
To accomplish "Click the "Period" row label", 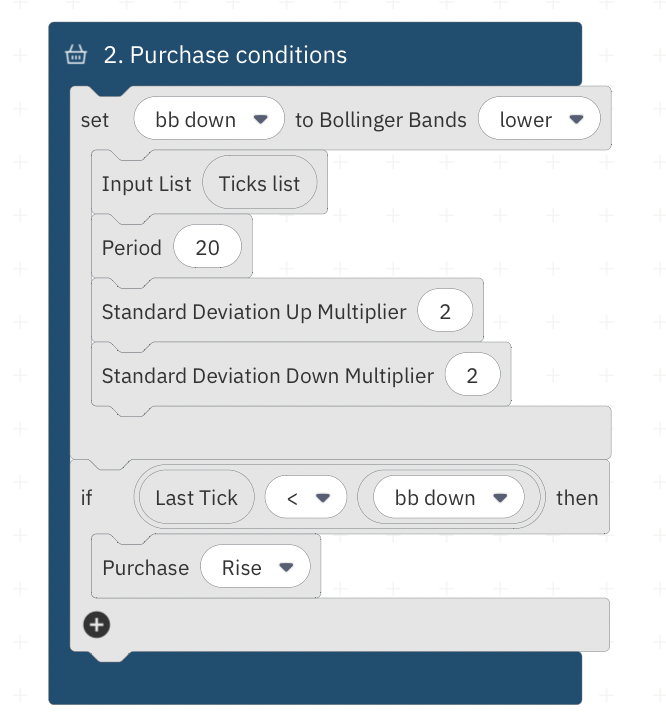I will pos(131,248).
